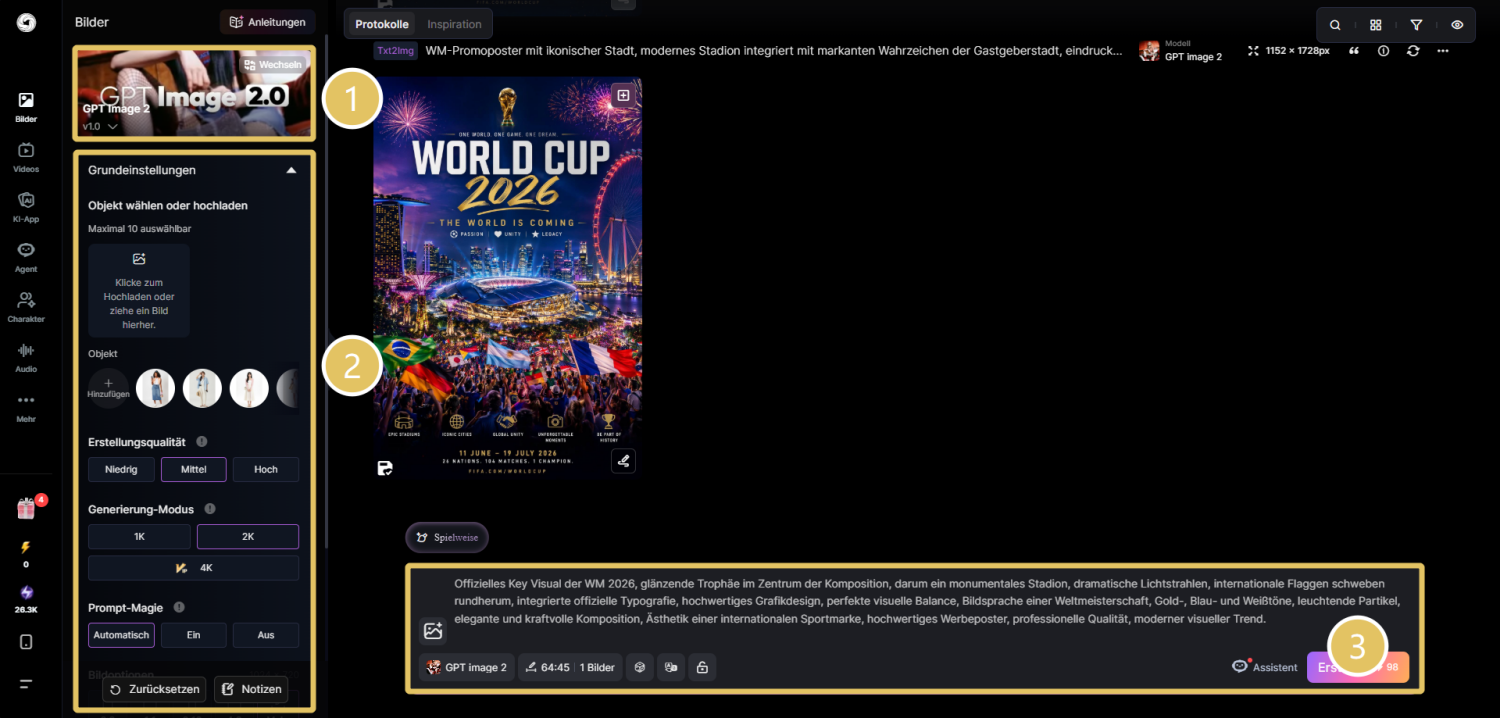The image size is (1500, 718).
Task: Open the Videos section in sidebar
Action: click(x=26, y=157)
